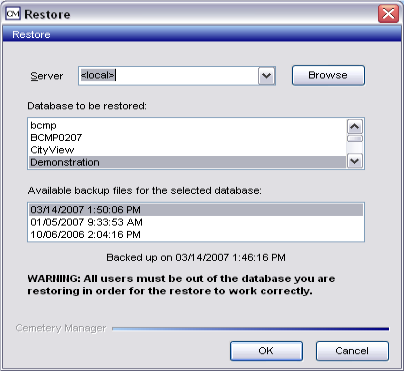This screenshot has width=404, height=371.
Task: Click the Cancel button
Action: pos(352,351)
